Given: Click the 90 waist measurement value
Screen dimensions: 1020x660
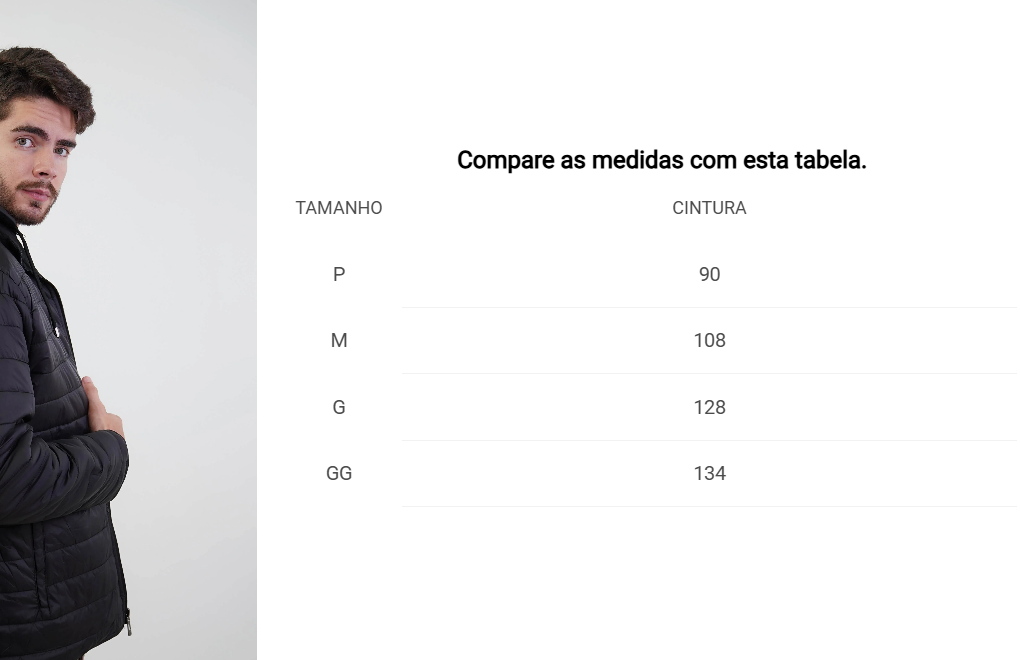Looking at the screenshot, I should tap(709, 274).
